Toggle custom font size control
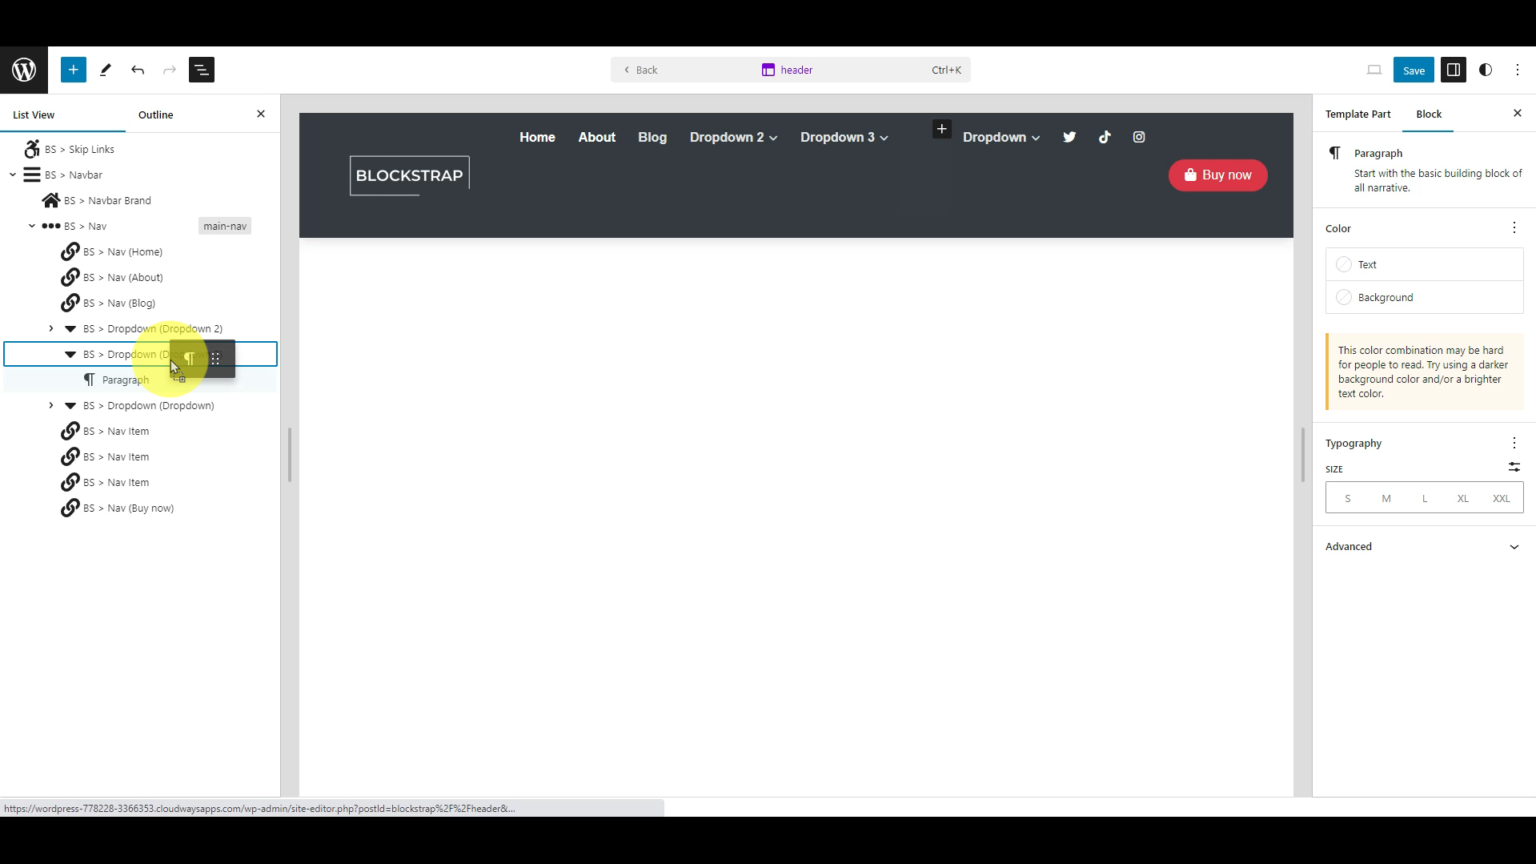 (x=1514, y=467)
